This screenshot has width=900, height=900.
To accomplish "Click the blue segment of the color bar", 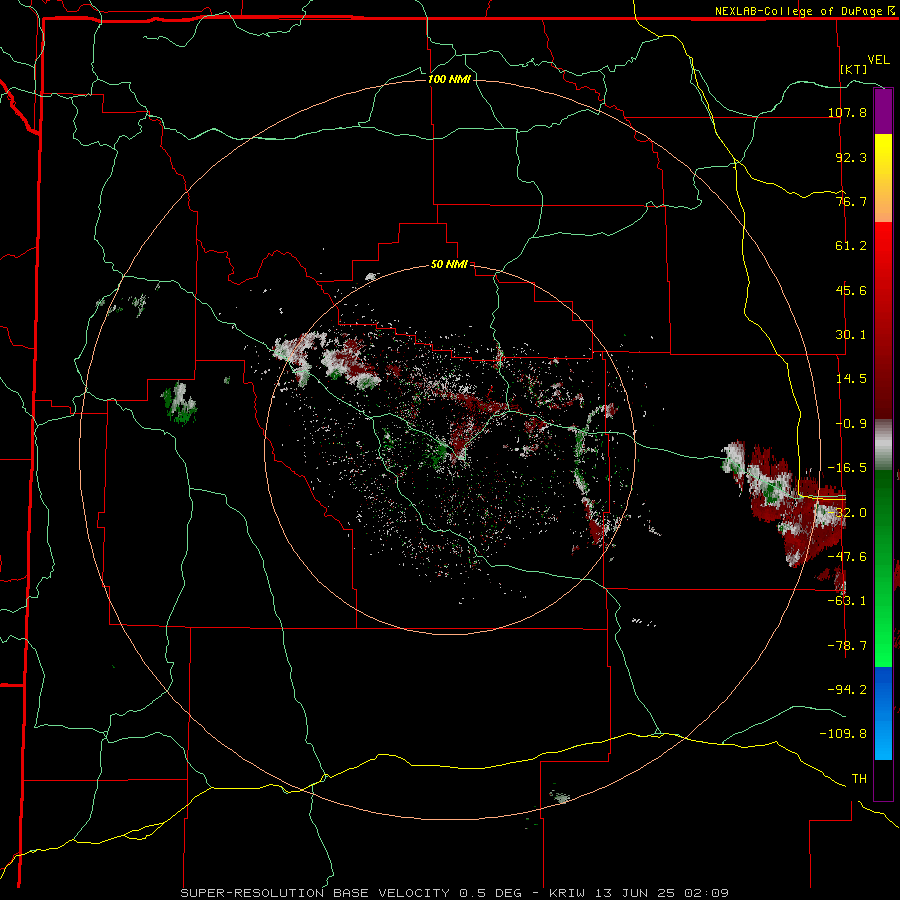I will pyautogui.click(x=883, y=713).
